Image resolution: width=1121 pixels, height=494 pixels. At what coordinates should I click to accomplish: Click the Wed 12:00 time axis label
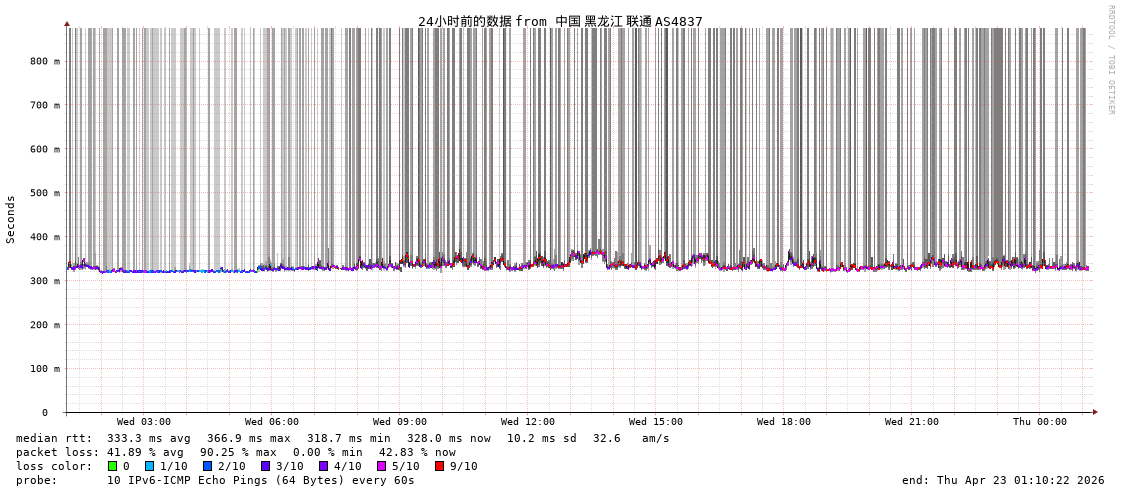(528, 422)
